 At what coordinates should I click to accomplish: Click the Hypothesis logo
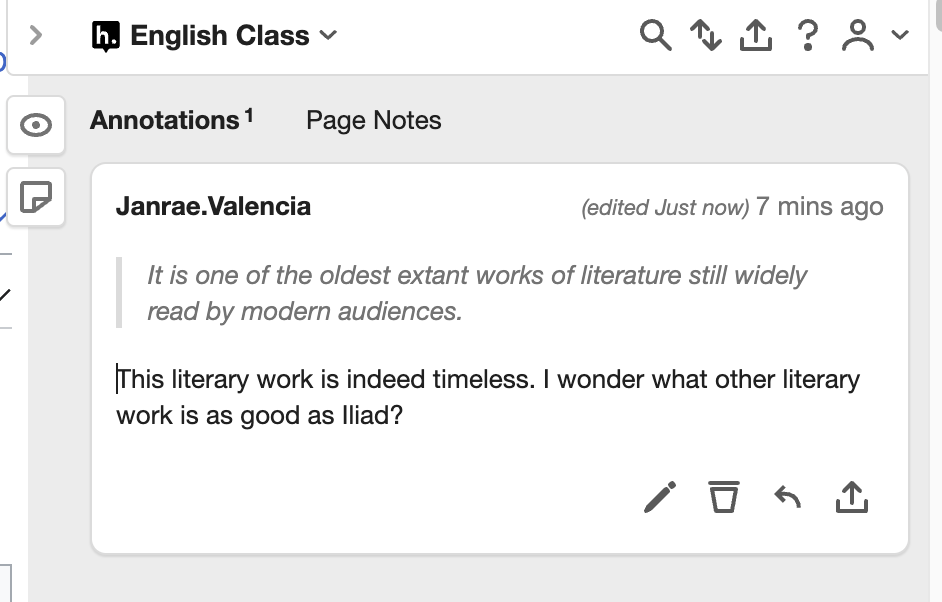click(x=110, y=35)
